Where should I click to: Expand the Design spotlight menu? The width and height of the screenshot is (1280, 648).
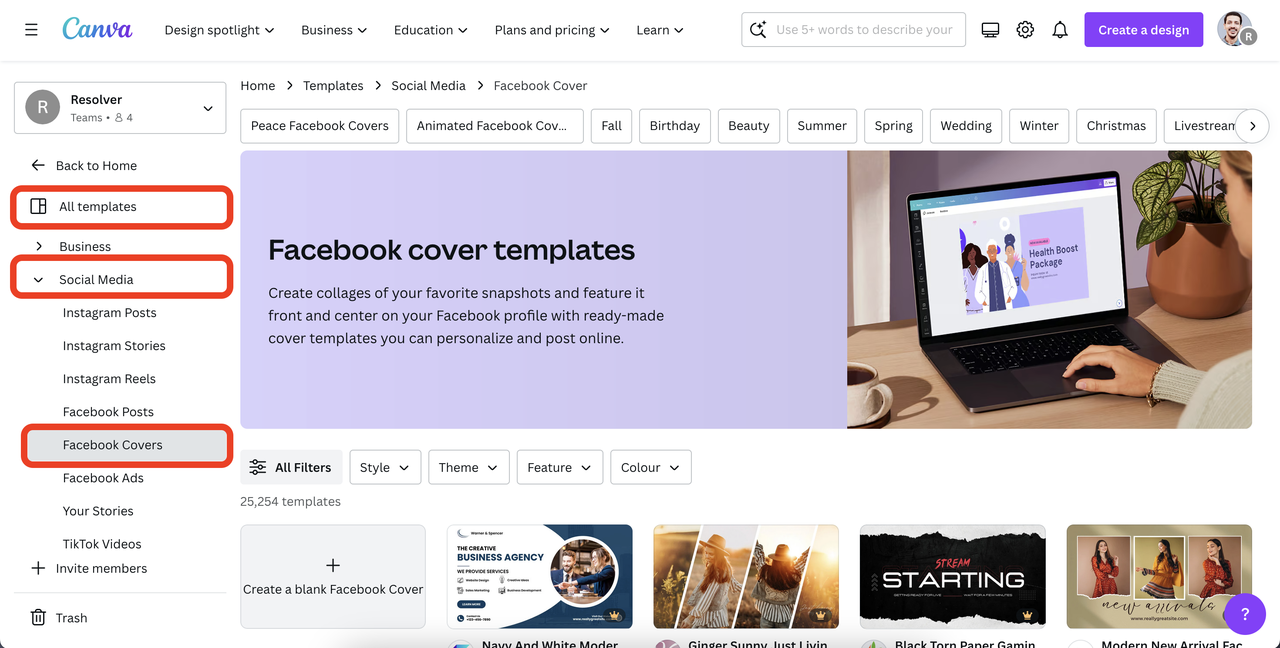click(219, 30)
